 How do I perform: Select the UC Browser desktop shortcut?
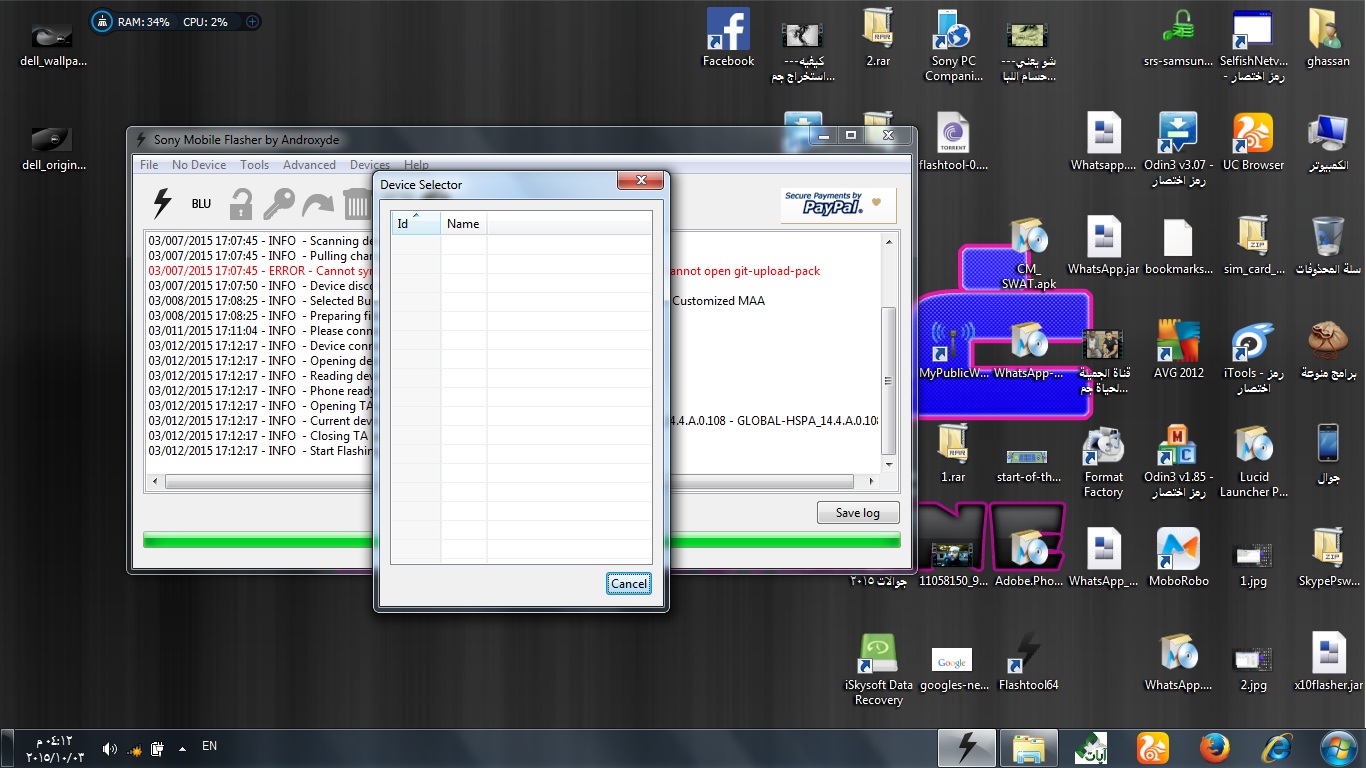tap(1253, 143)
